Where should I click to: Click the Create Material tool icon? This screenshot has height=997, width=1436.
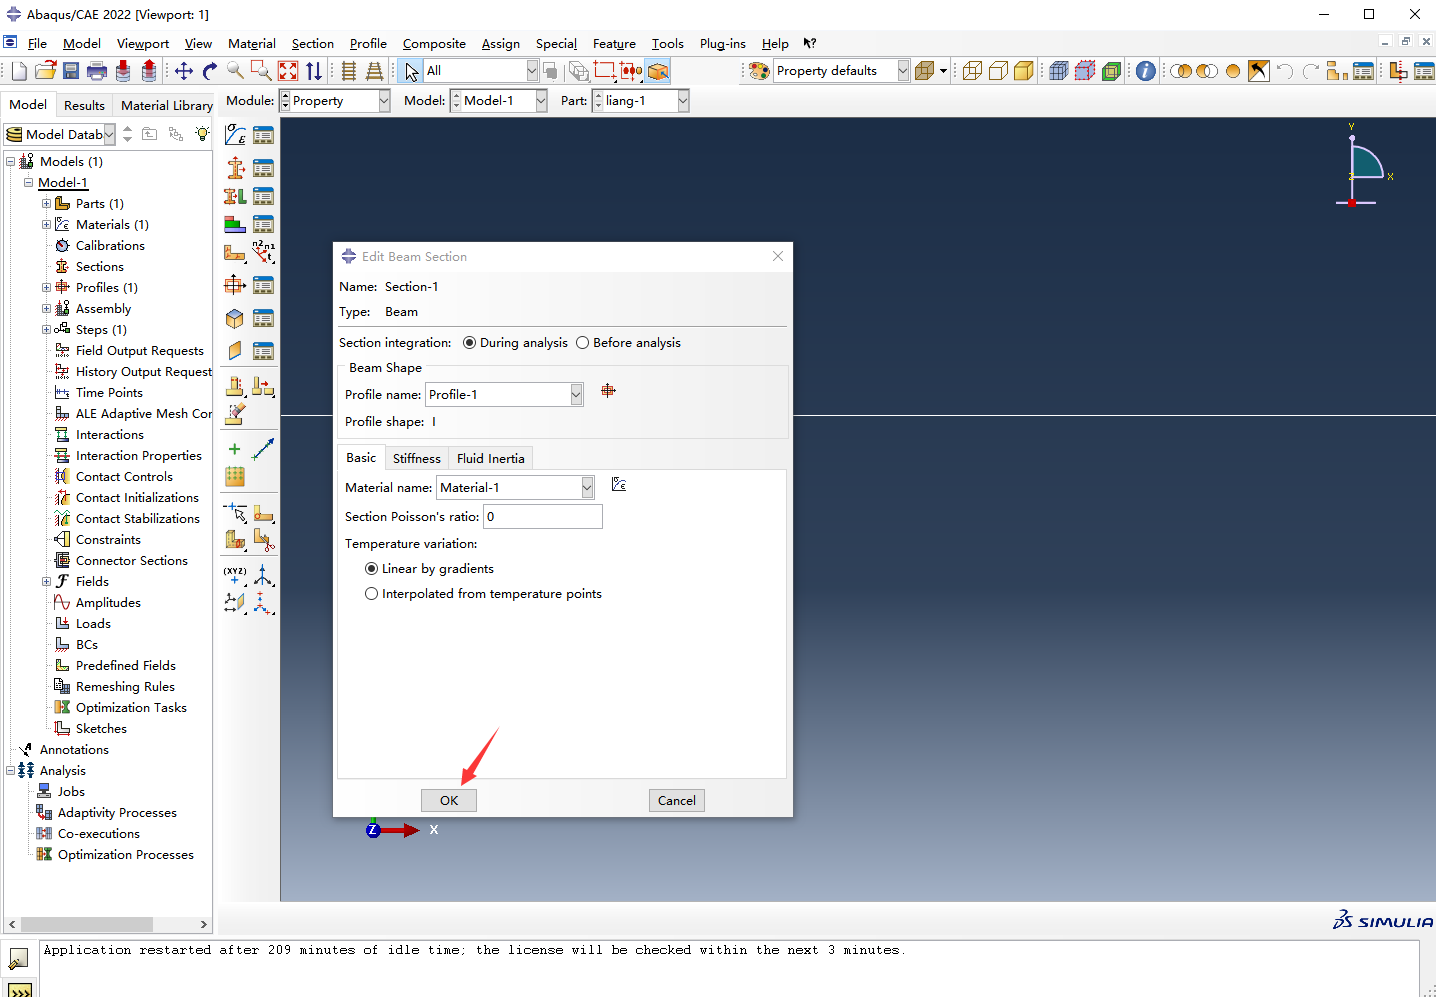[x=235, y=135]
